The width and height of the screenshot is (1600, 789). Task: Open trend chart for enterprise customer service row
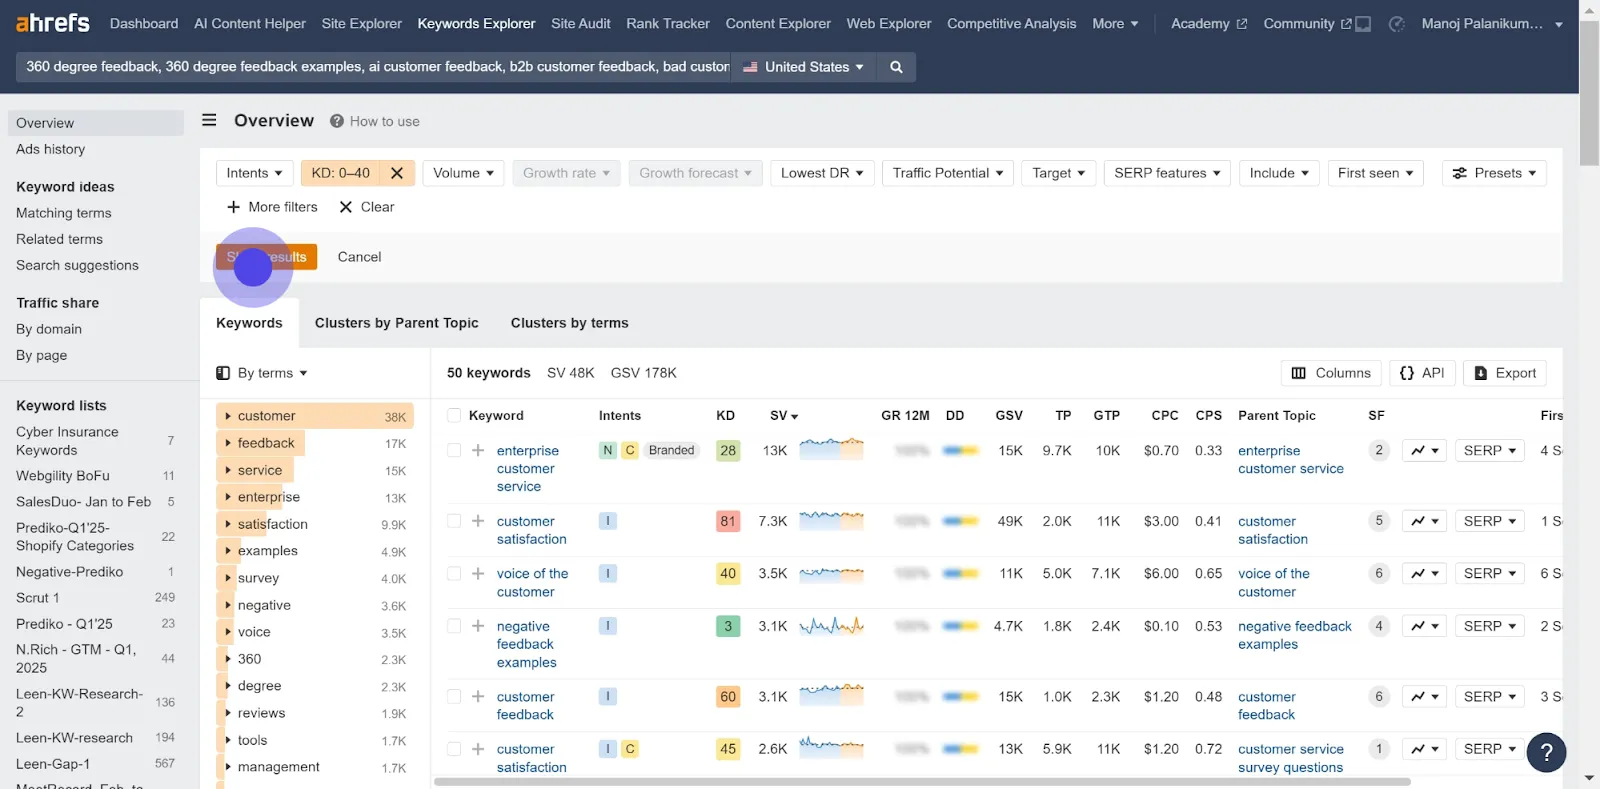1424,451
